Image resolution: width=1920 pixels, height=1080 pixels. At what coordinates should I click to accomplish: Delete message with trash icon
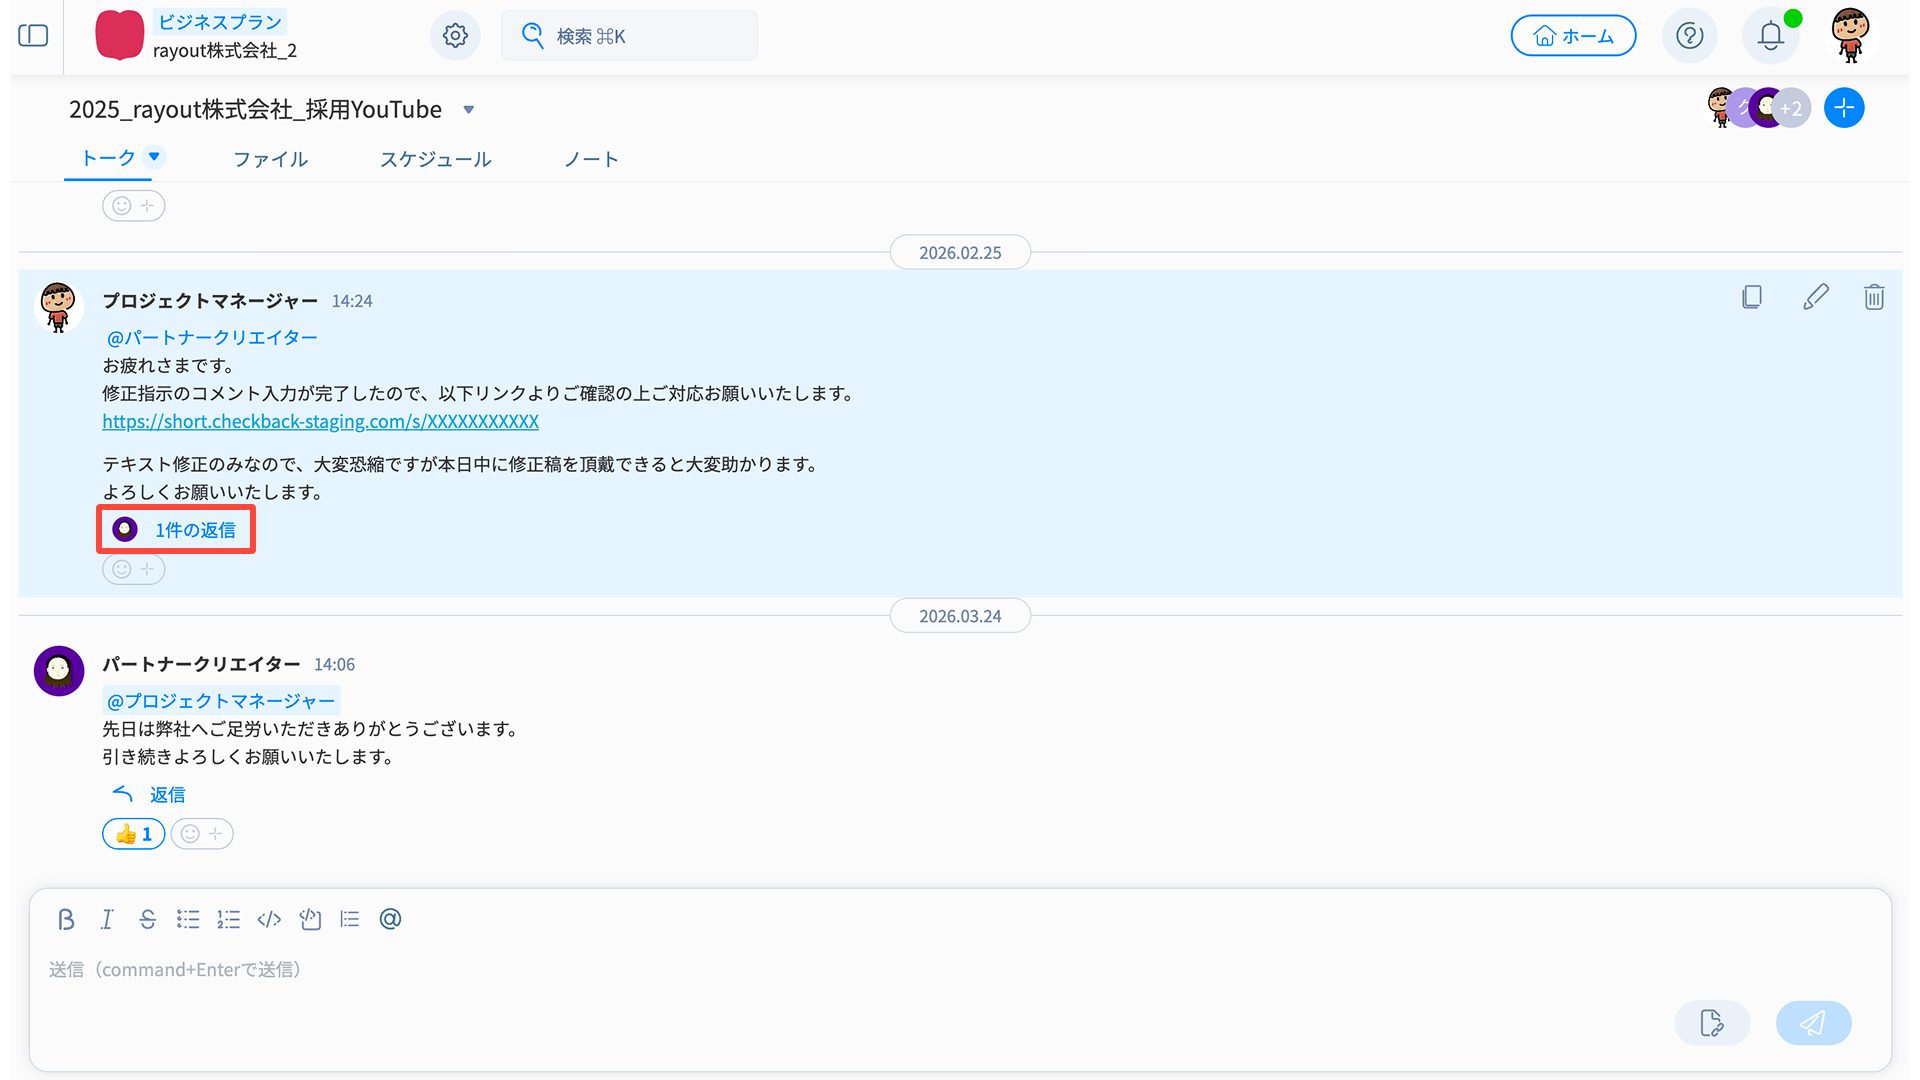click(x=1874, y=297)
